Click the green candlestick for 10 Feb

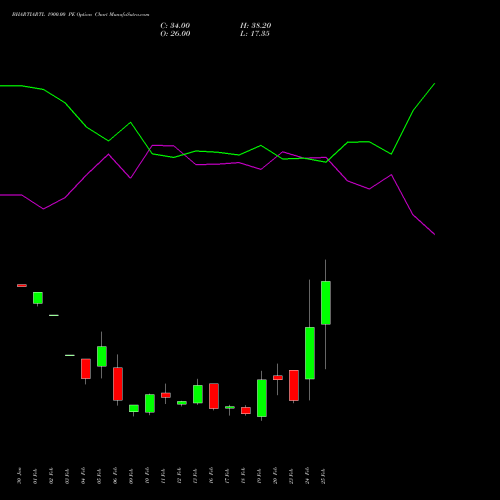click(x=150, y=403)
